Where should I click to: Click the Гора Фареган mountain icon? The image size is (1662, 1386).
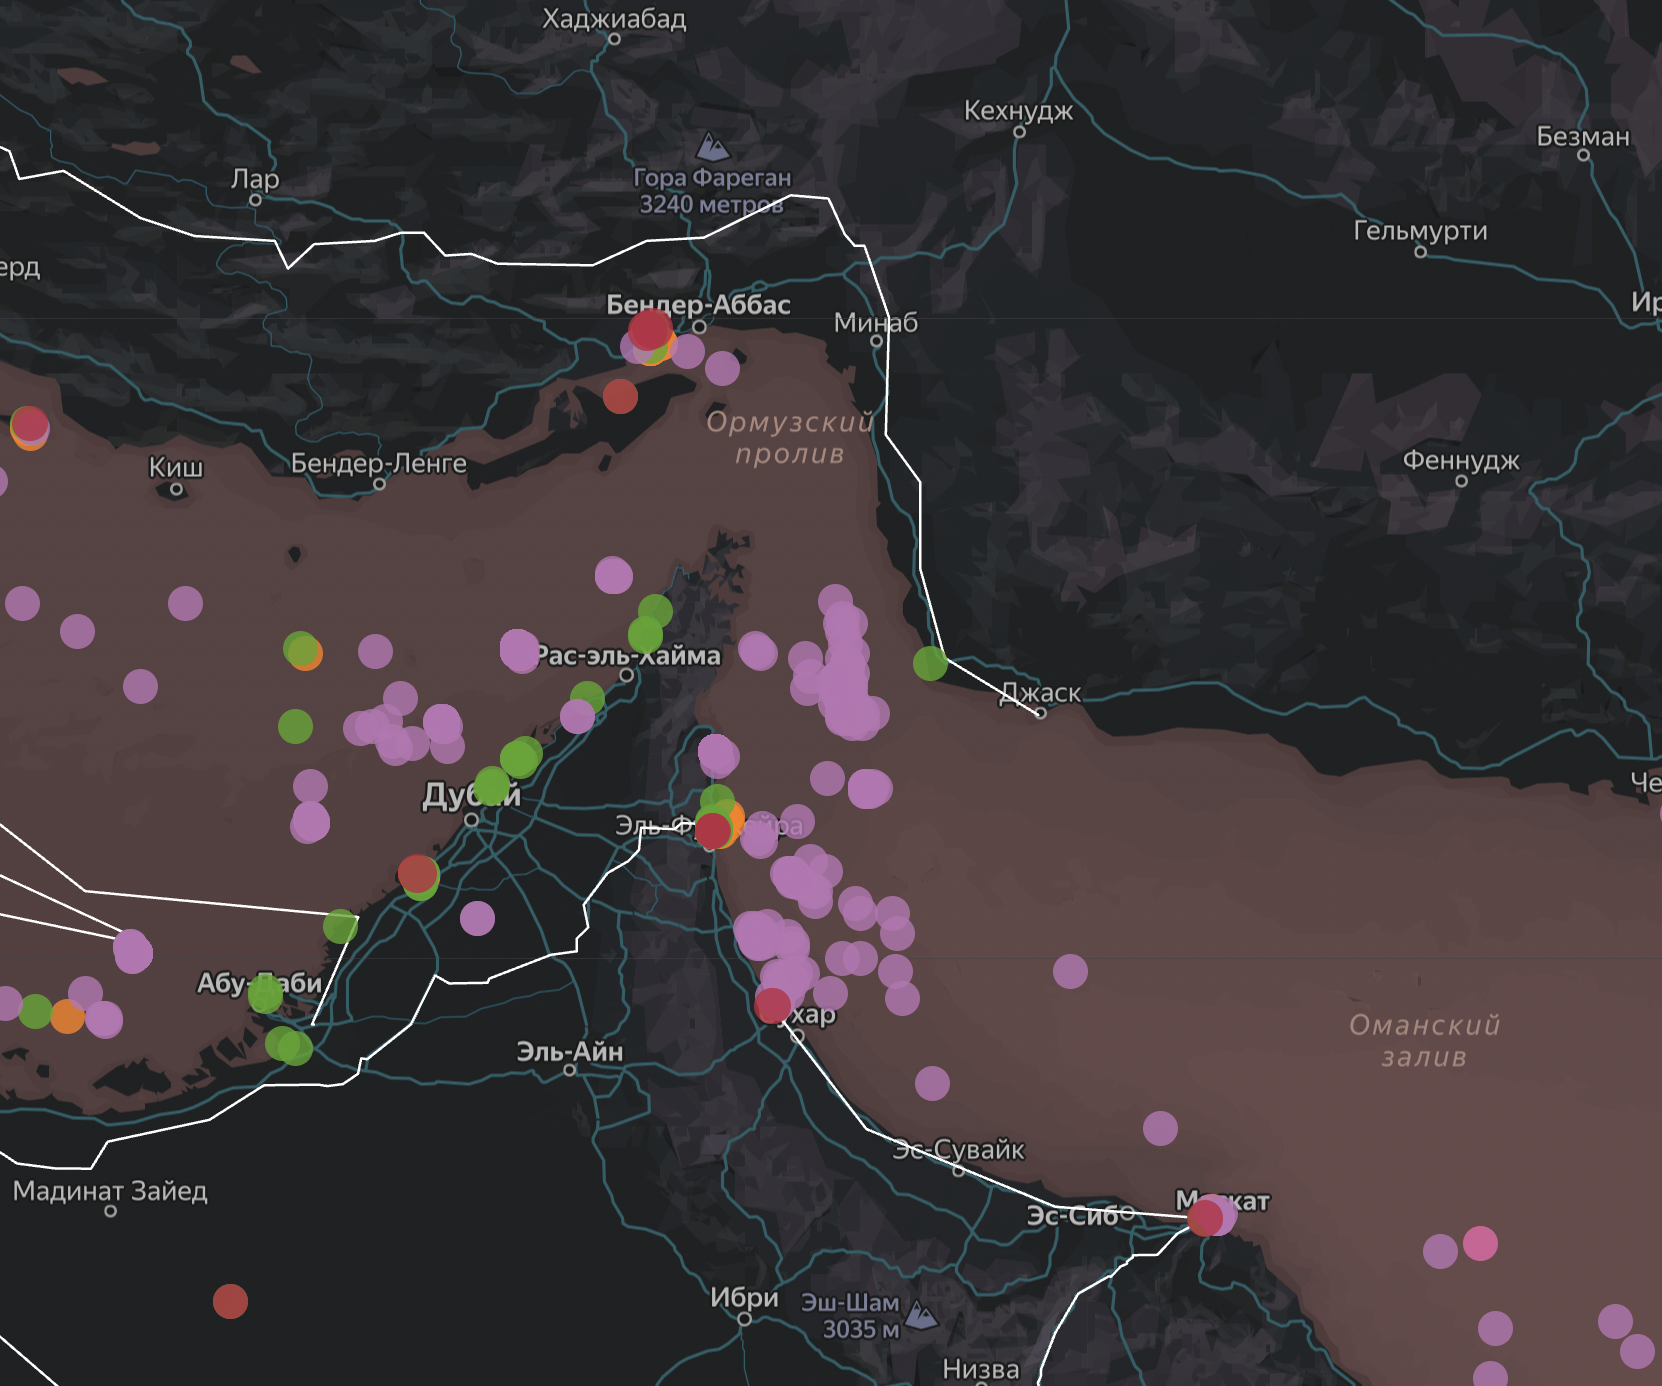point(713,147)
